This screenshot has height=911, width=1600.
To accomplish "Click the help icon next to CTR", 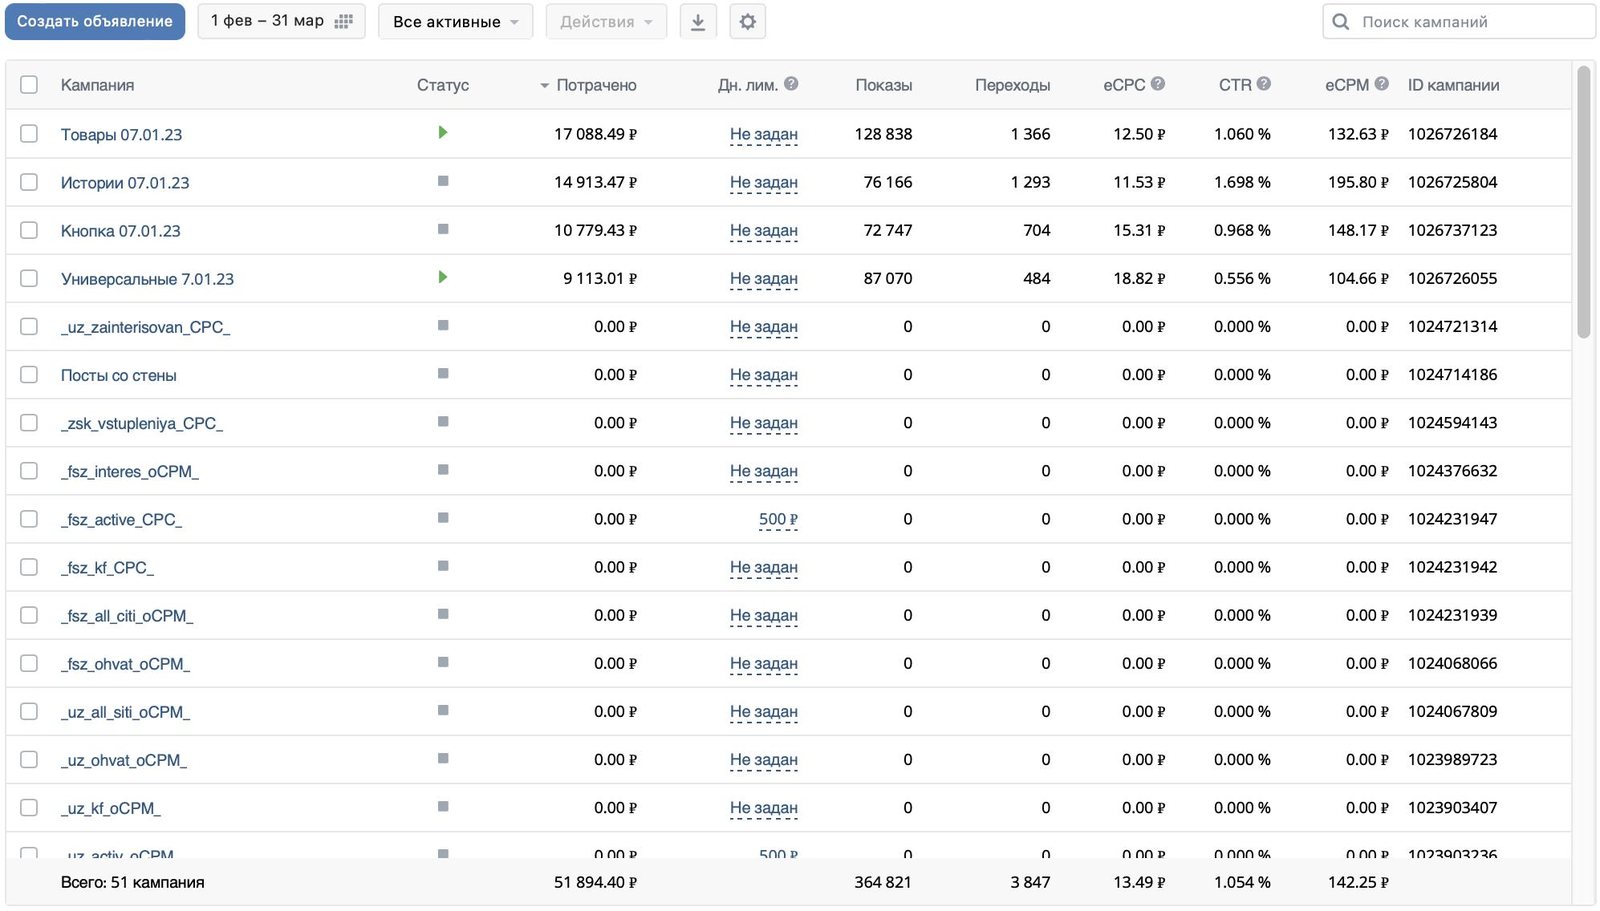I will 1264,84.
